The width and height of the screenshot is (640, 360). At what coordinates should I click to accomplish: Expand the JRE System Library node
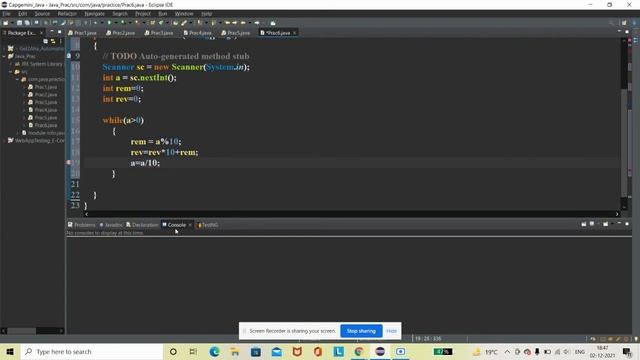[x=11, y=64]
